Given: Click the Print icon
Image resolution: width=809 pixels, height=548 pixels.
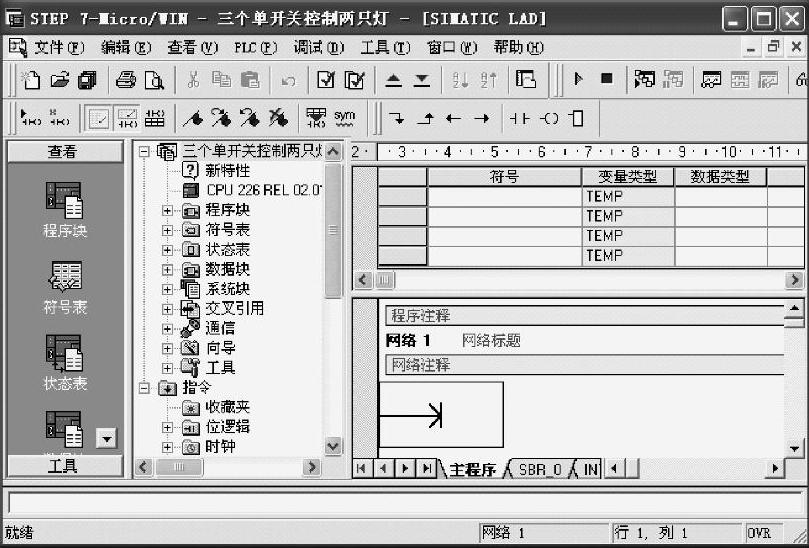Looking at the screenshot, I should [125, 80].
